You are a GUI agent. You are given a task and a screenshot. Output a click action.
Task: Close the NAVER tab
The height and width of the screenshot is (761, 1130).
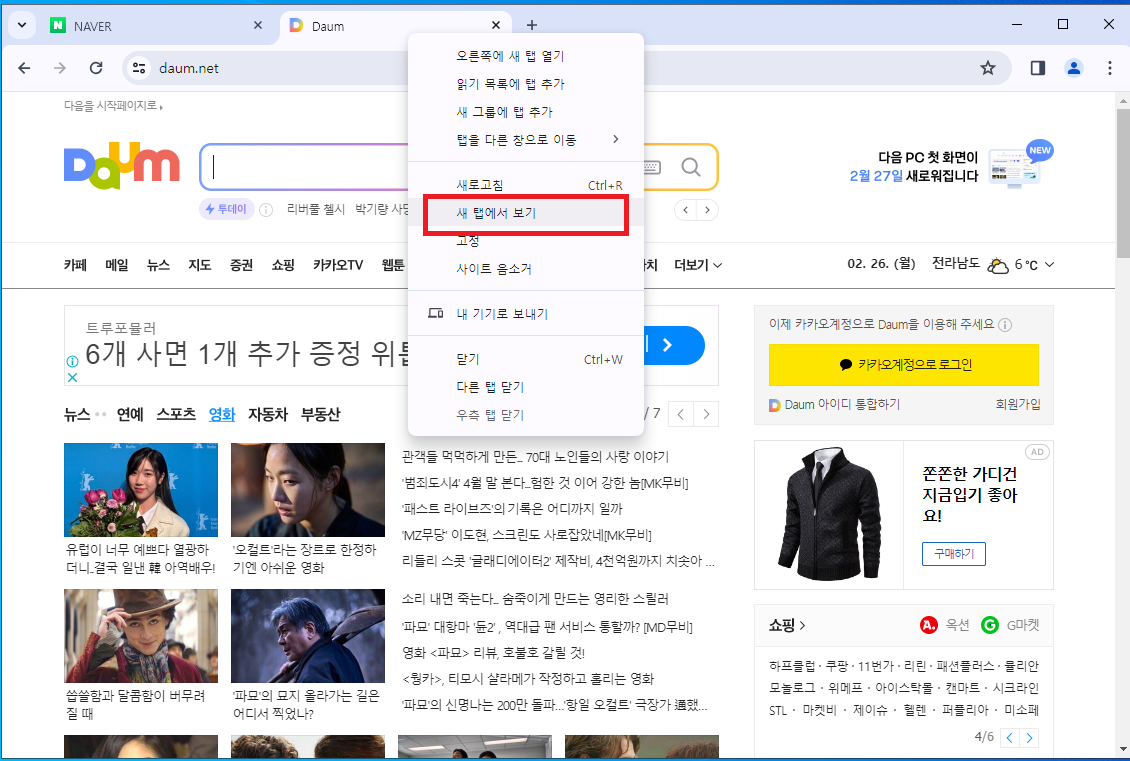257,25
